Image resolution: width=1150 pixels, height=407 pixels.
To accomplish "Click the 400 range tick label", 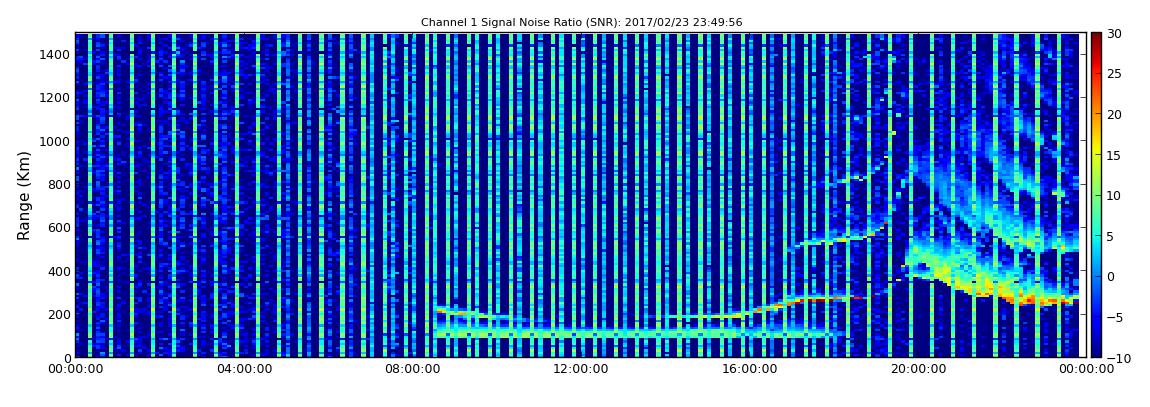I will tap(59, 271).
